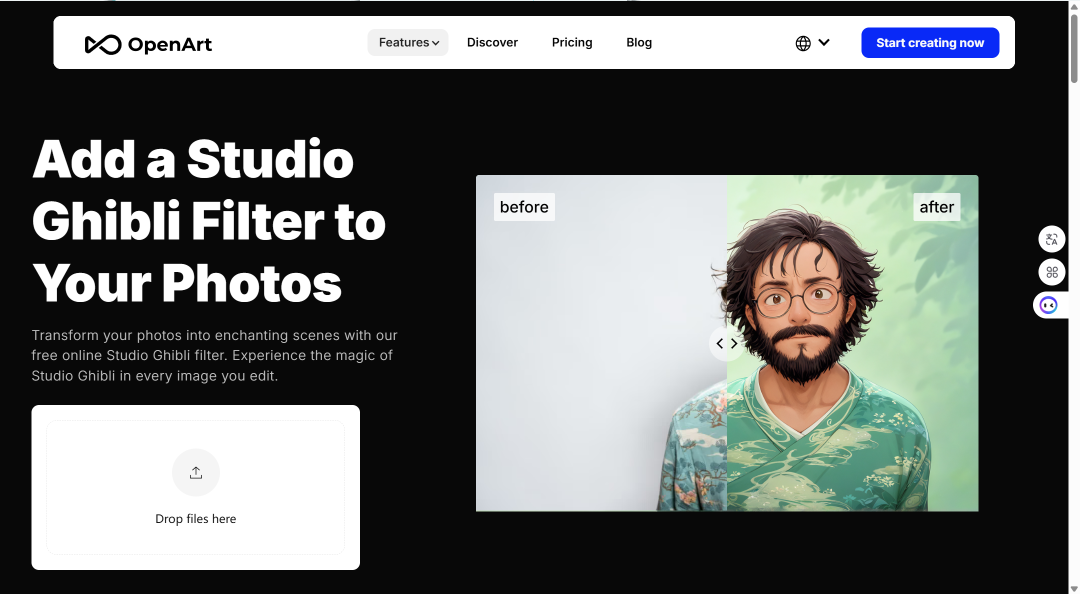Image resolution: width=1080 pixels, height=594 pixels.
Task: Open the four-squares apps icon on the right sidebar
Action: (1052, 272)
